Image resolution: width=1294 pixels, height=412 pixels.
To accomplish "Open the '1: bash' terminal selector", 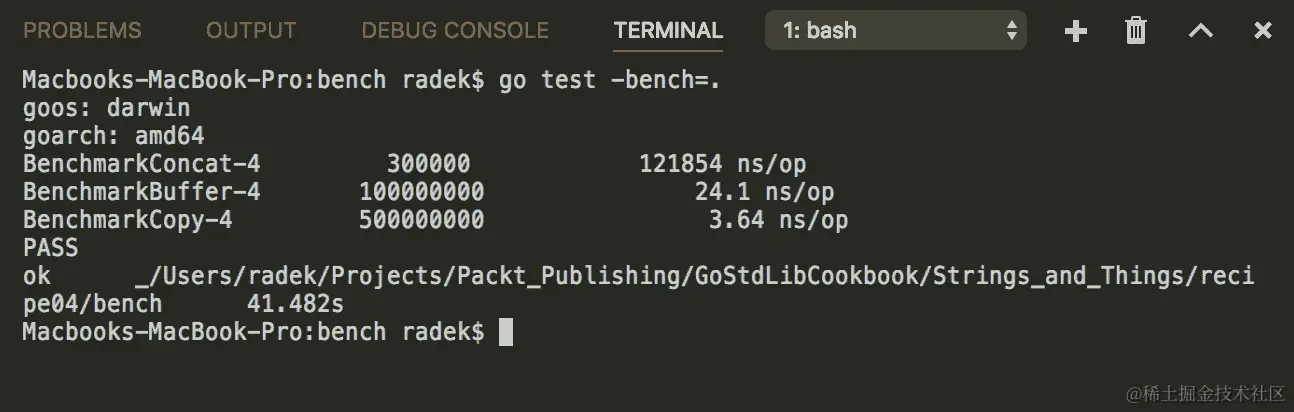I will tap(896, 30).
